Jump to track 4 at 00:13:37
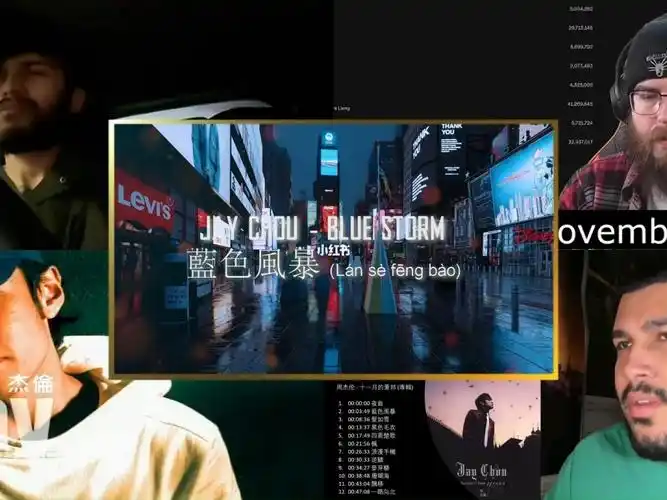 [x=367, y=427]
